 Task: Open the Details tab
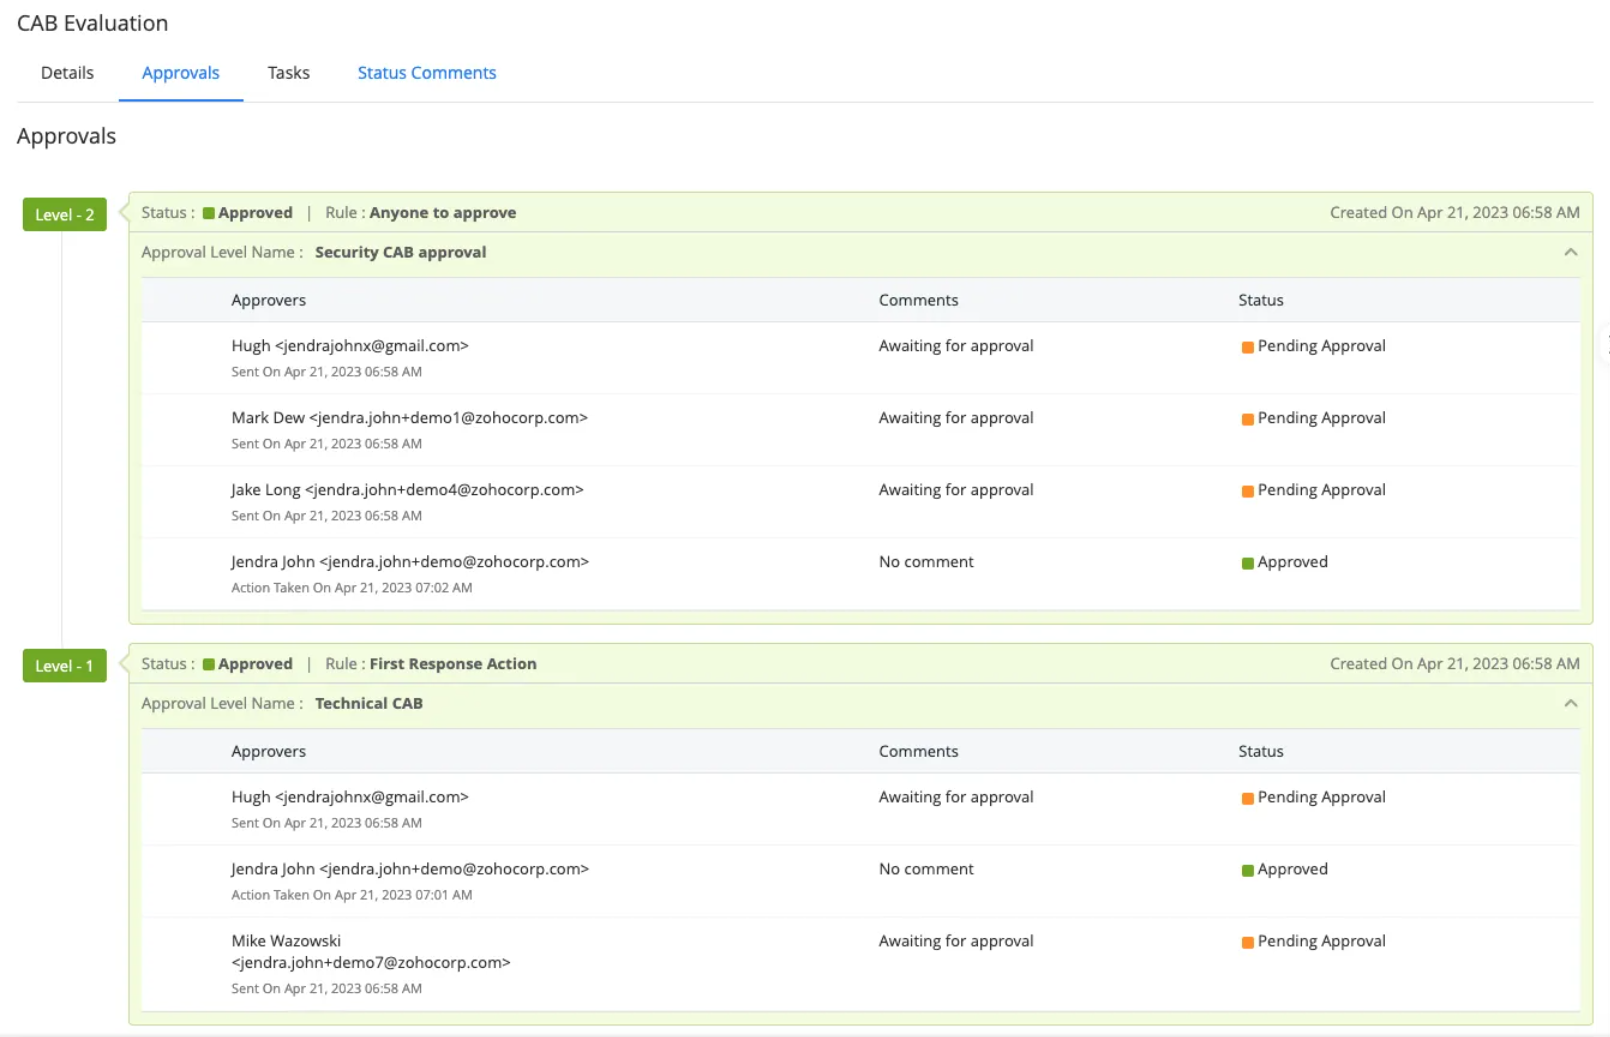(x=67, y=73)
